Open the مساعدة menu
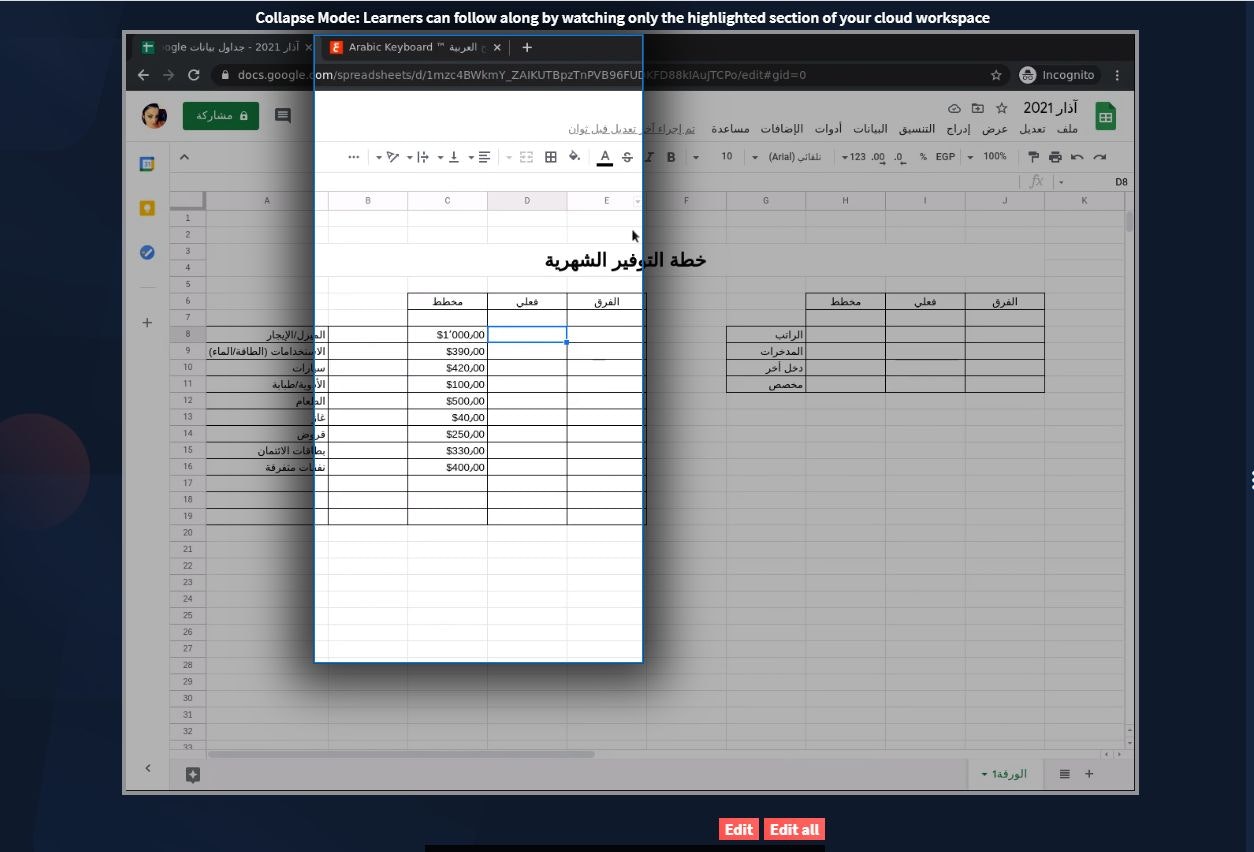Viewport: 1254px width, 852px height. tap(731, 129)
